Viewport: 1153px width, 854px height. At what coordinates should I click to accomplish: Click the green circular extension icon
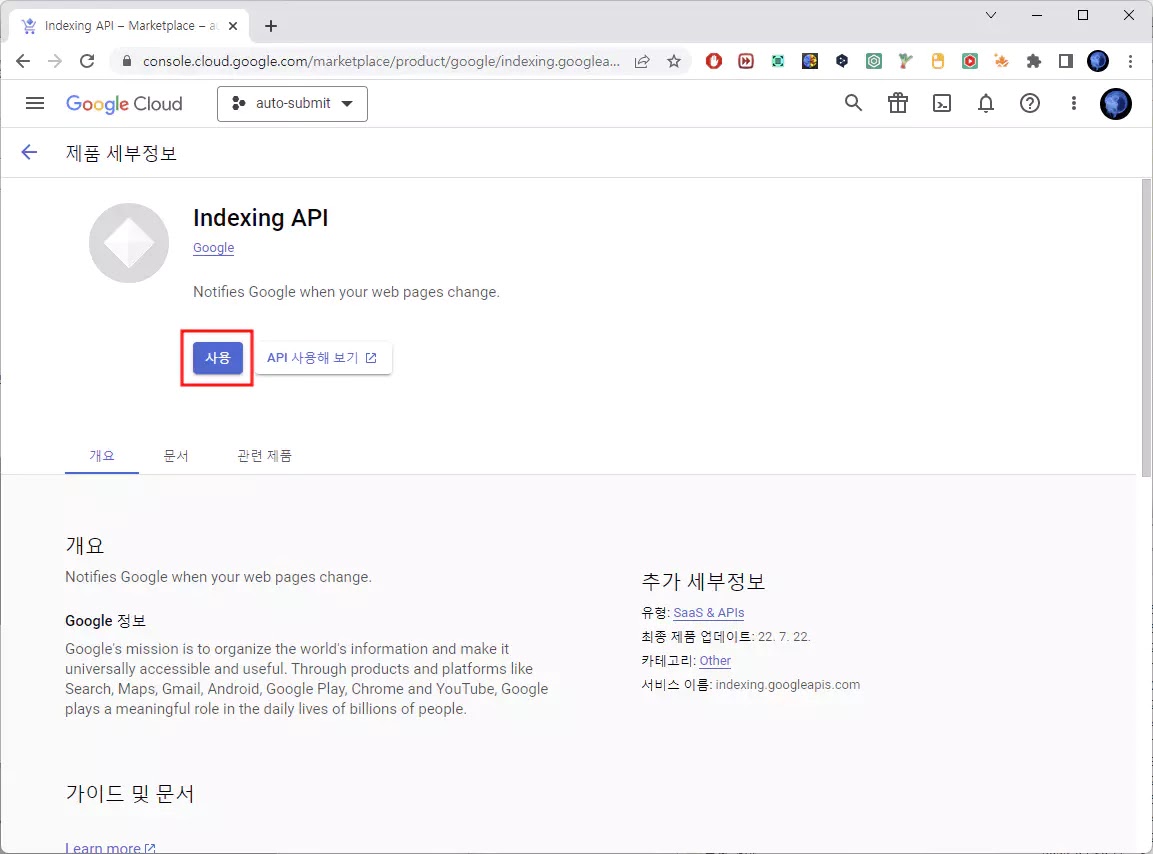click(874, 61)
